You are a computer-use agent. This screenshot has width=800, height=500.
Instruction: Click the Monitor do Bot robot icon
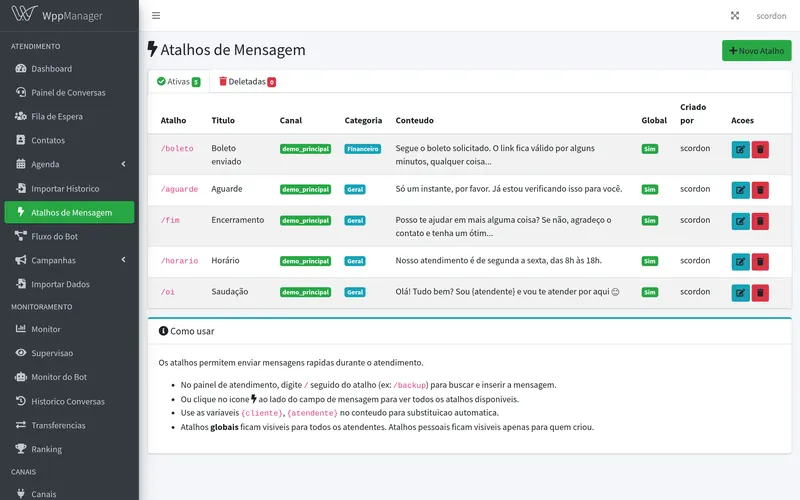coord(20,377)
